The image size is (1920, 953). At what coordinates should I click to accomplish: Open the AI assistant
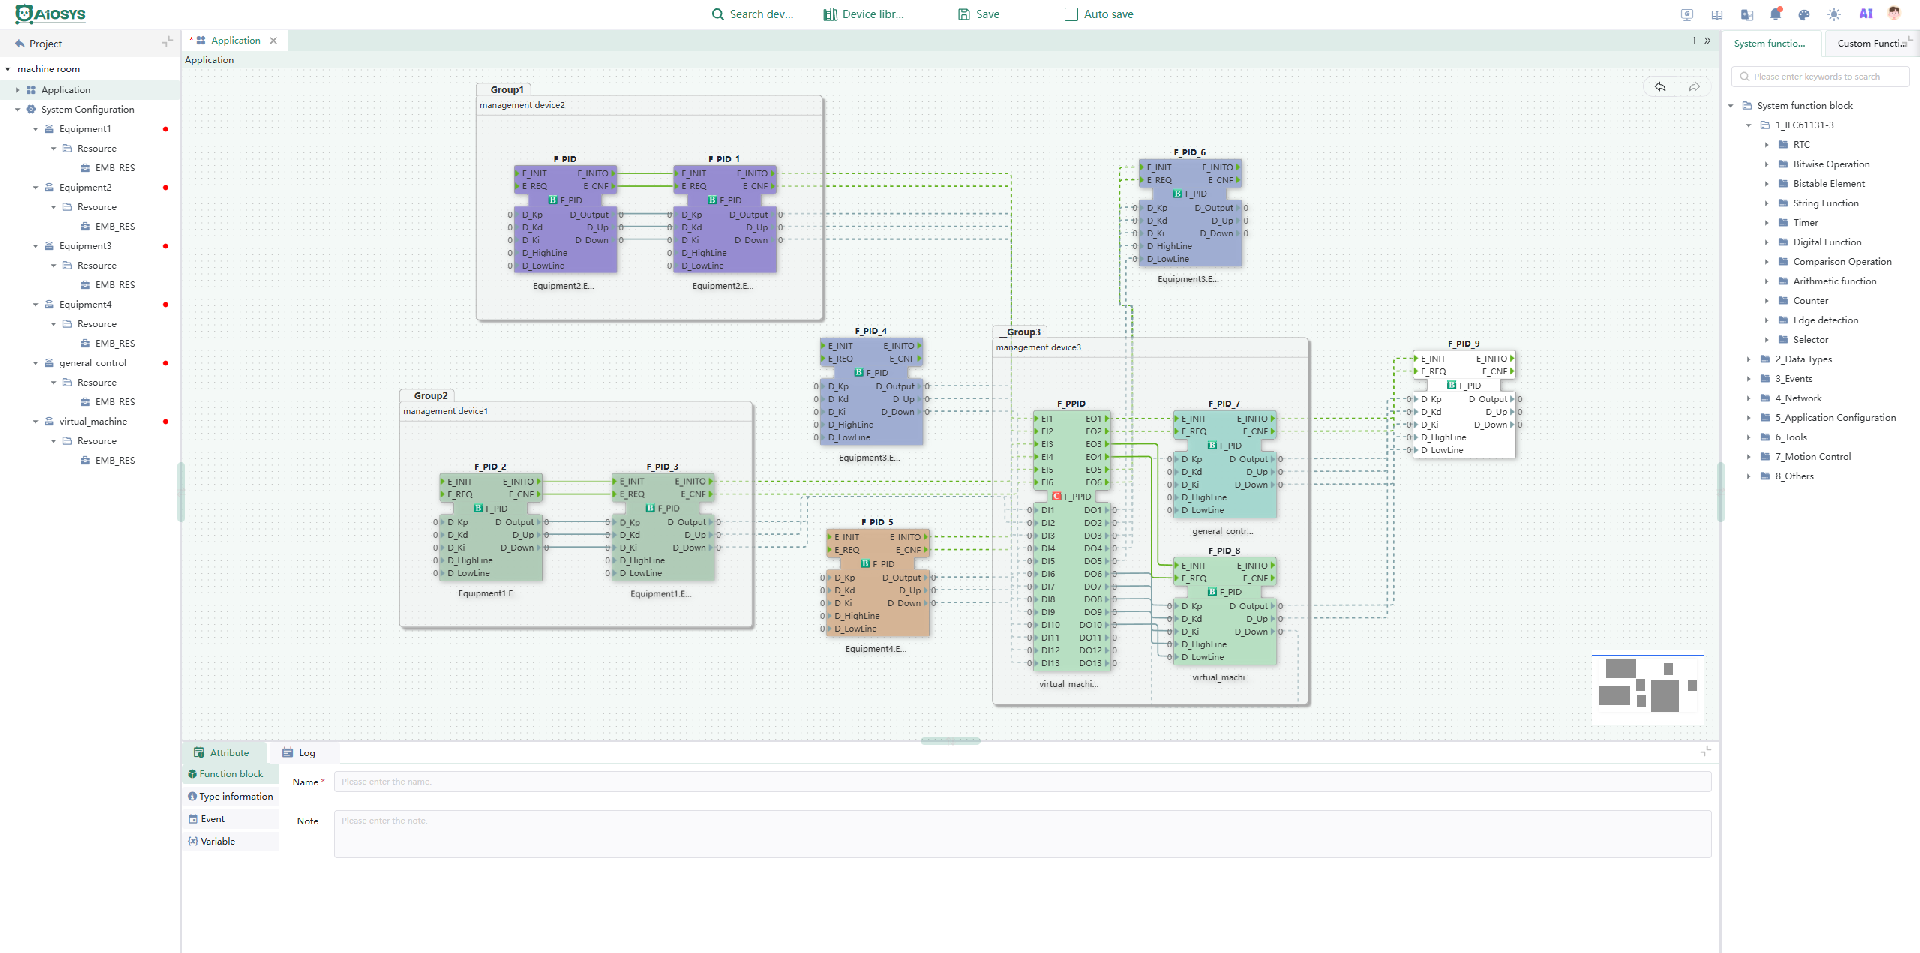[1865, 14]
